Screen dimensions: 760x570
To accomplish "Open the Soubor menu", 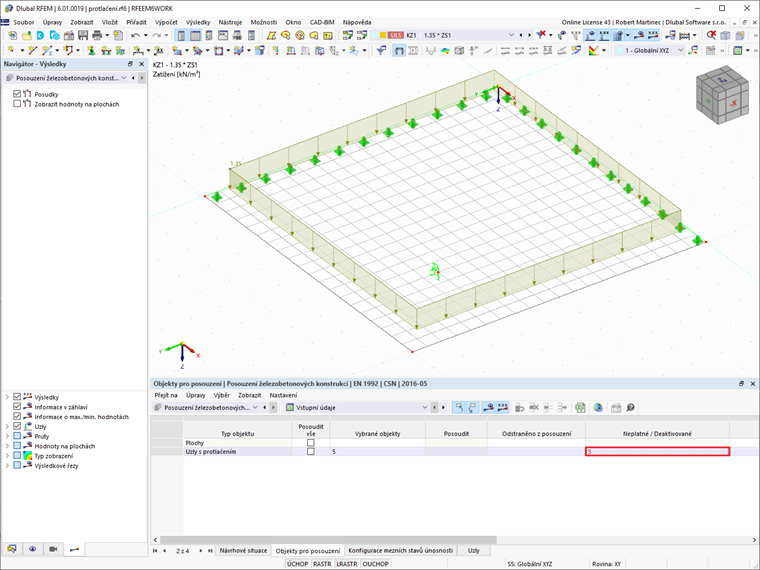I will 24,22.
